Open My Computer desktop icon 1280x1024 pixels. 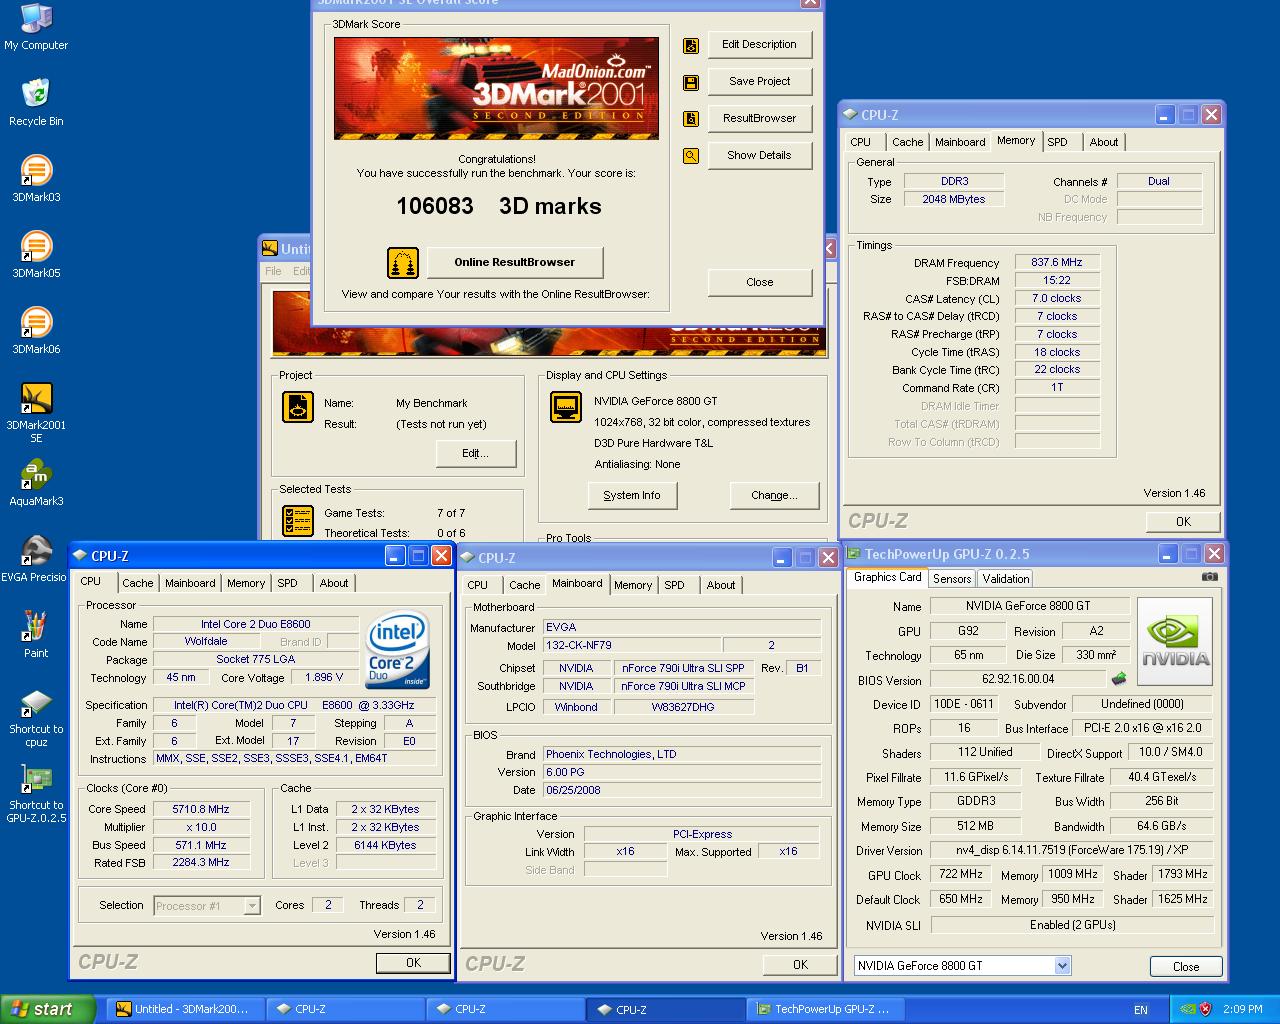tap(36, 26)
